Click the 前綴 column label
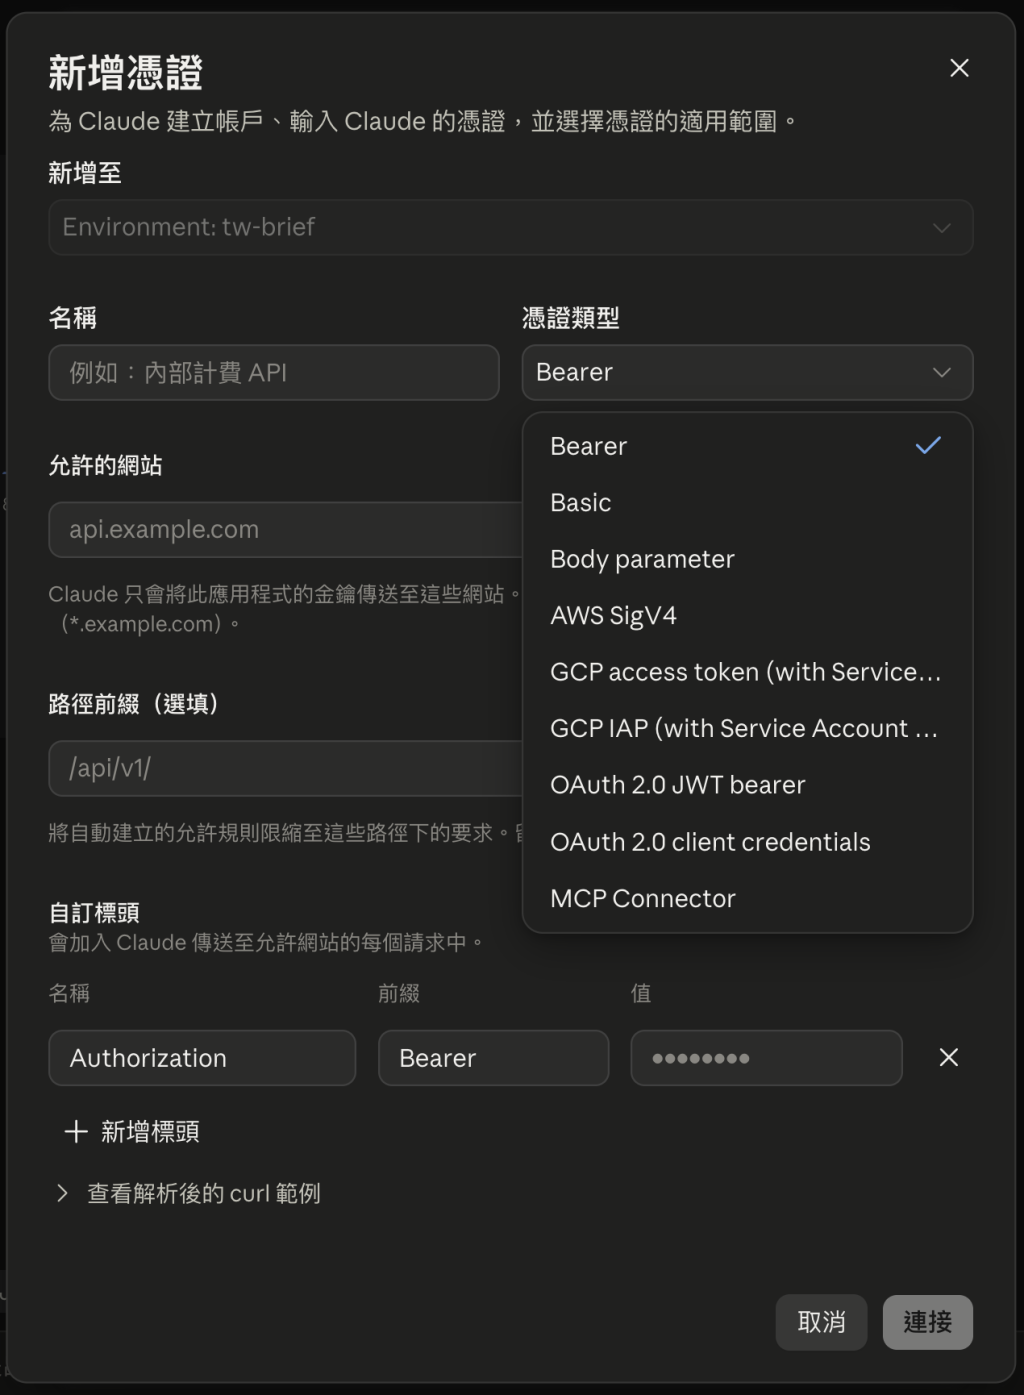The width and height of the screenshot is (1024, 1395). [x=399, y=993]
